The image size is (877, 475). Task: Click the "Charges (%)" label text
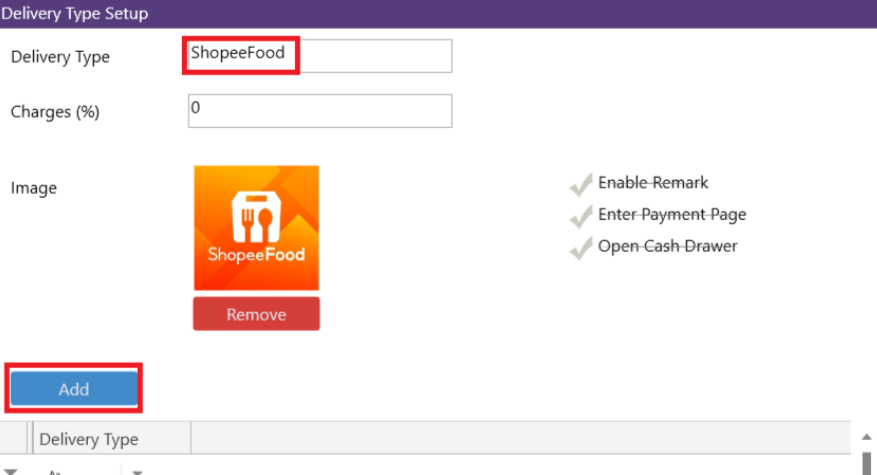pyautogui.click(x=55, y=112)
